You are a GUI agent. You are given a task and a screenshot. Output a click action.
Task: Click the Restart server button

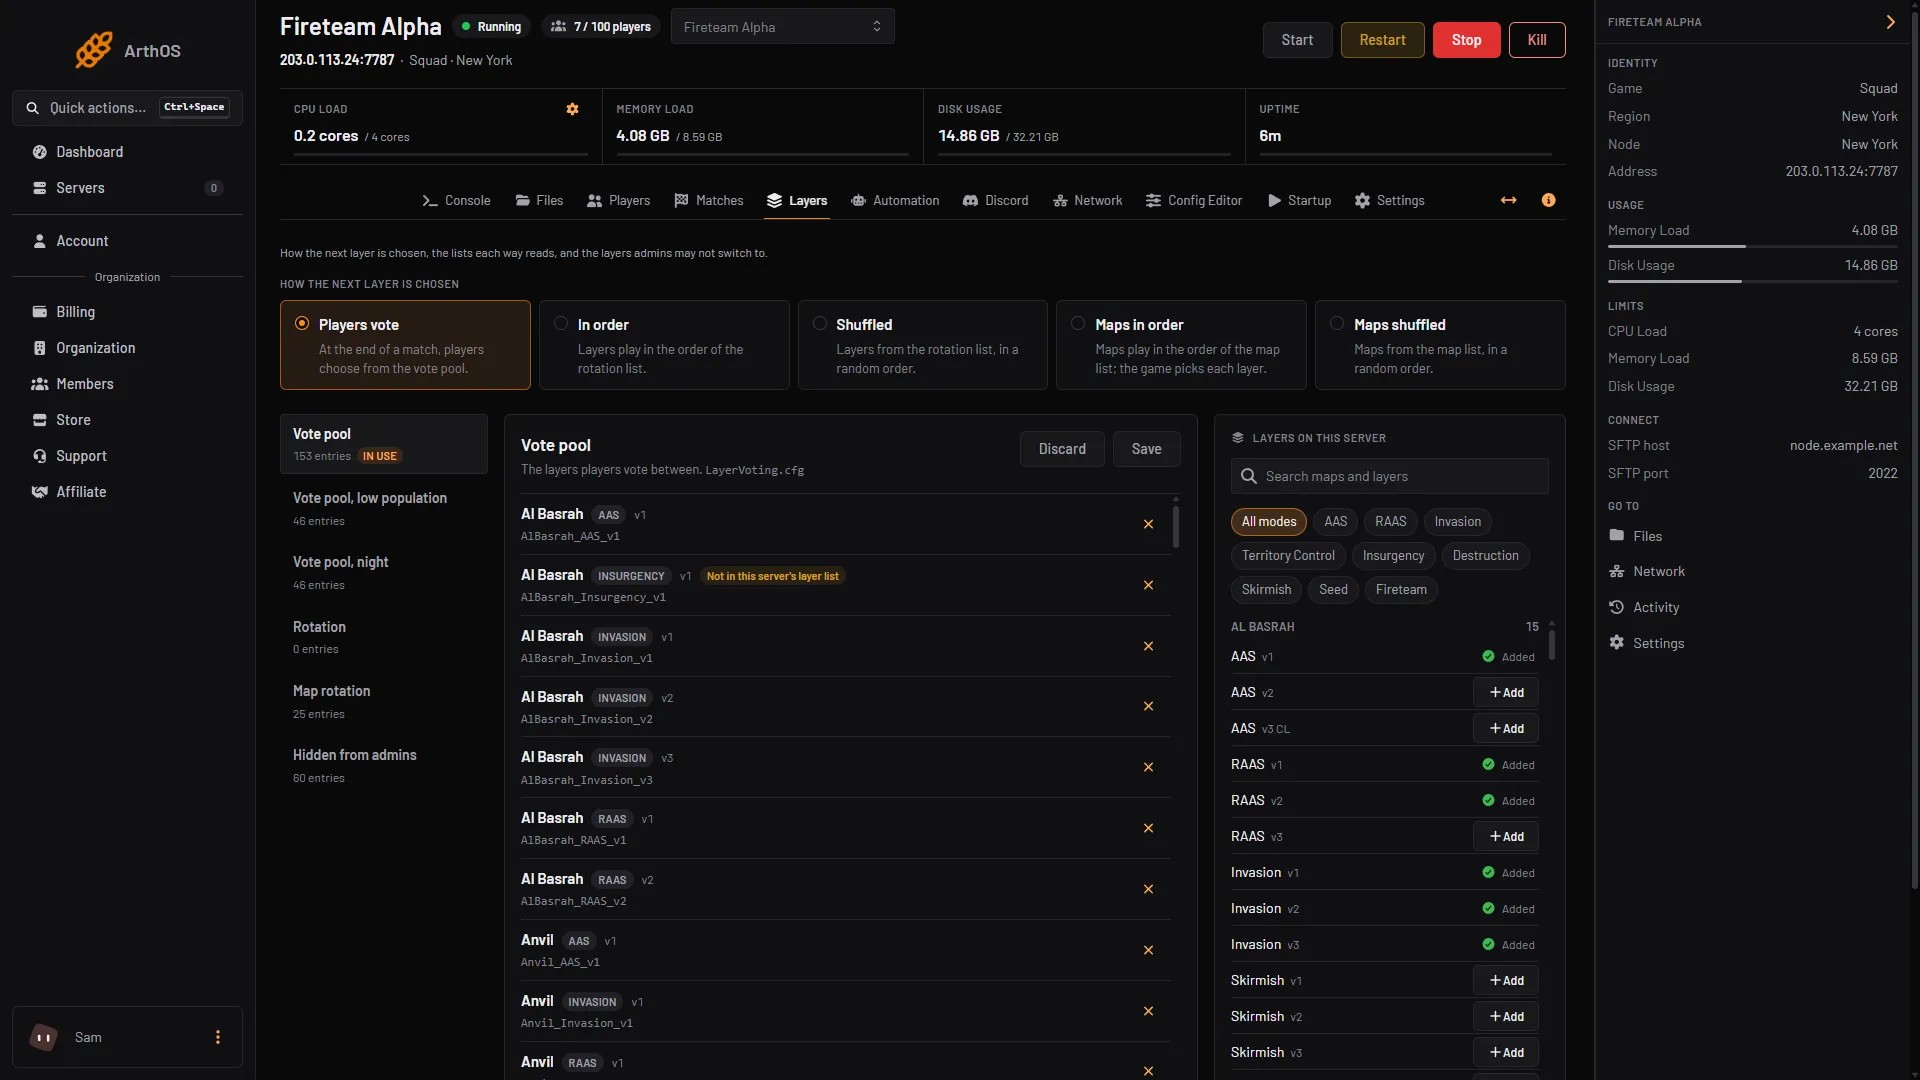tap(1382, 40)
